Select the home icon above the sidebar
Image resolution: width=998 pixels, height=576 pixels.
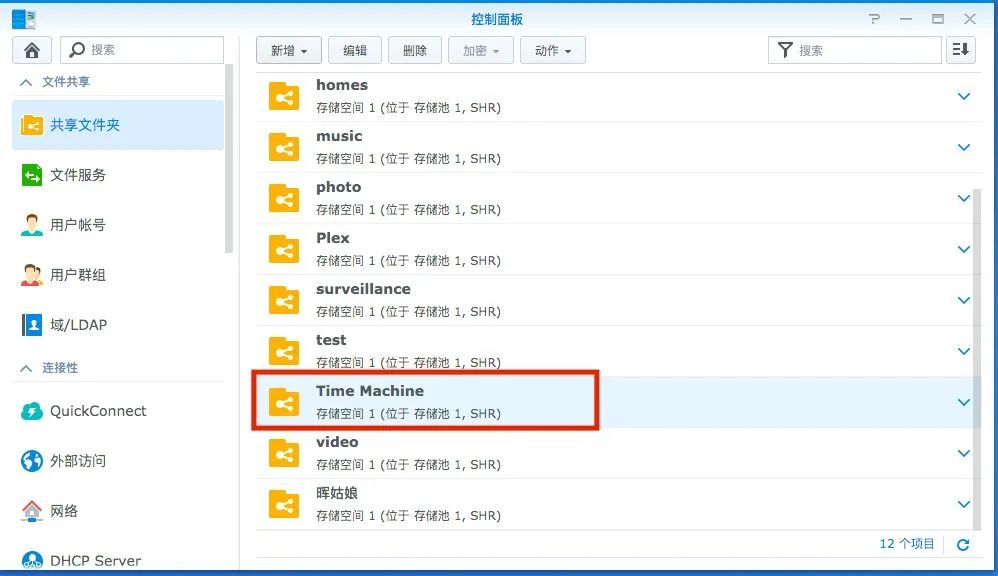point(31,49)
